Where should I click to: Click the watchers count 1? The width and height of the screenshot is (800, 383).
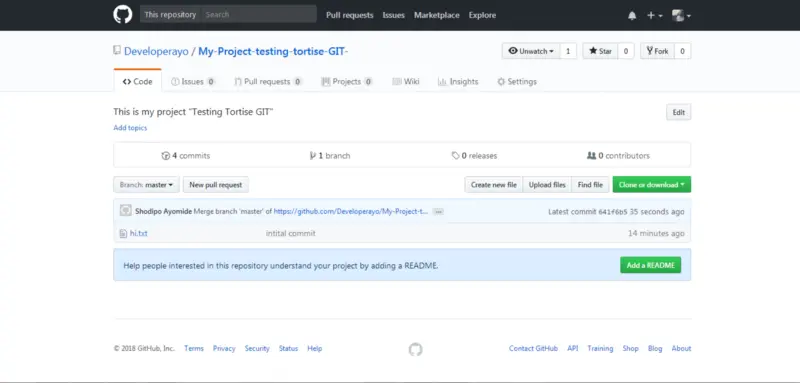568,51
